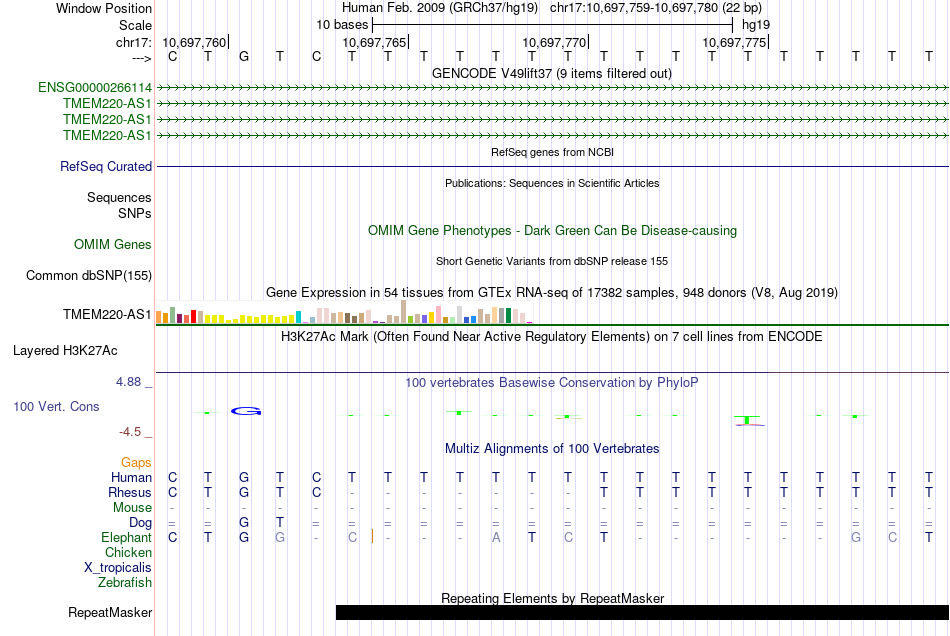Image resolution: width=950 pixels, height=636 pixels.
Task: Select the Rhesus species label
Action: pos(130,492)
